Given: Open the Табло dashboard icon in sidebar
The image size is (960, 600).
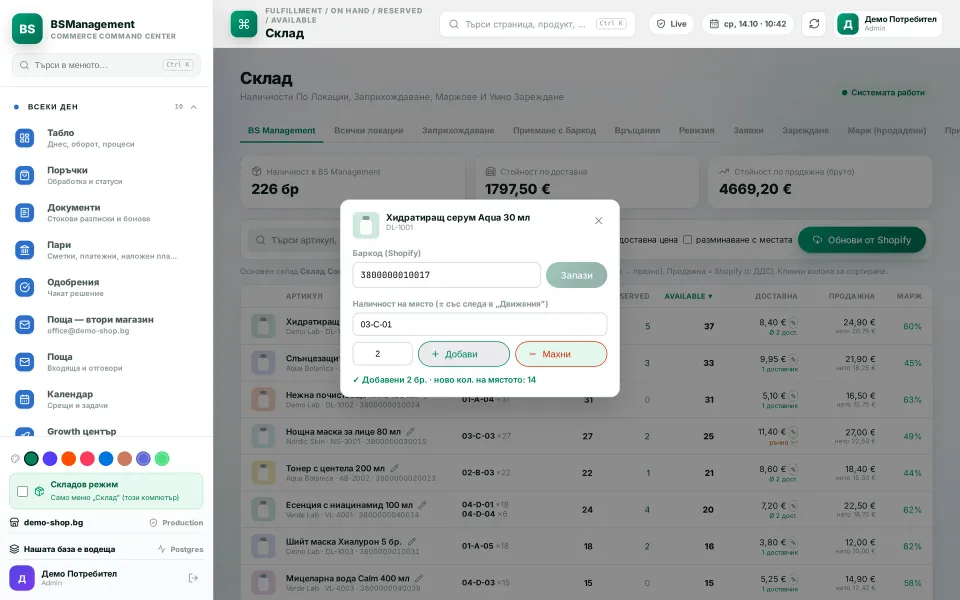Looking at the screenshot, I should (24, 138).
